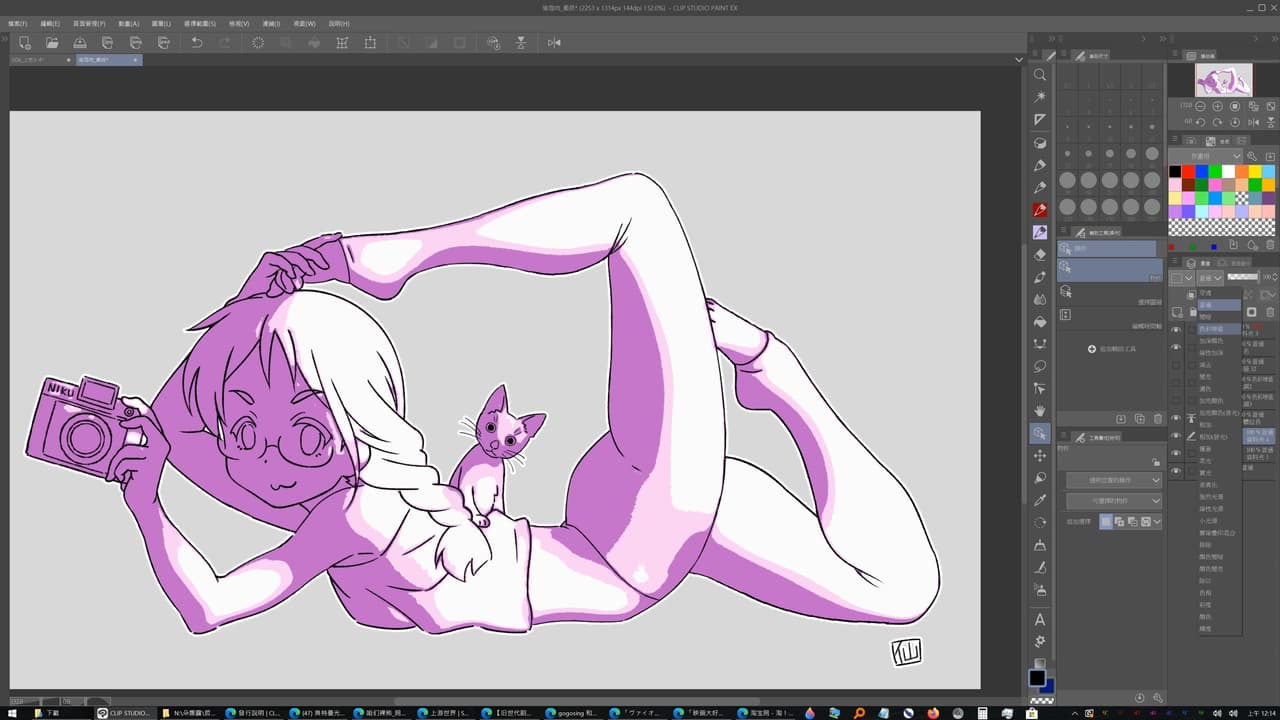Toggle the lock icon in Tool Property panel
The image size is (1280, 720).
[1157, 463]
